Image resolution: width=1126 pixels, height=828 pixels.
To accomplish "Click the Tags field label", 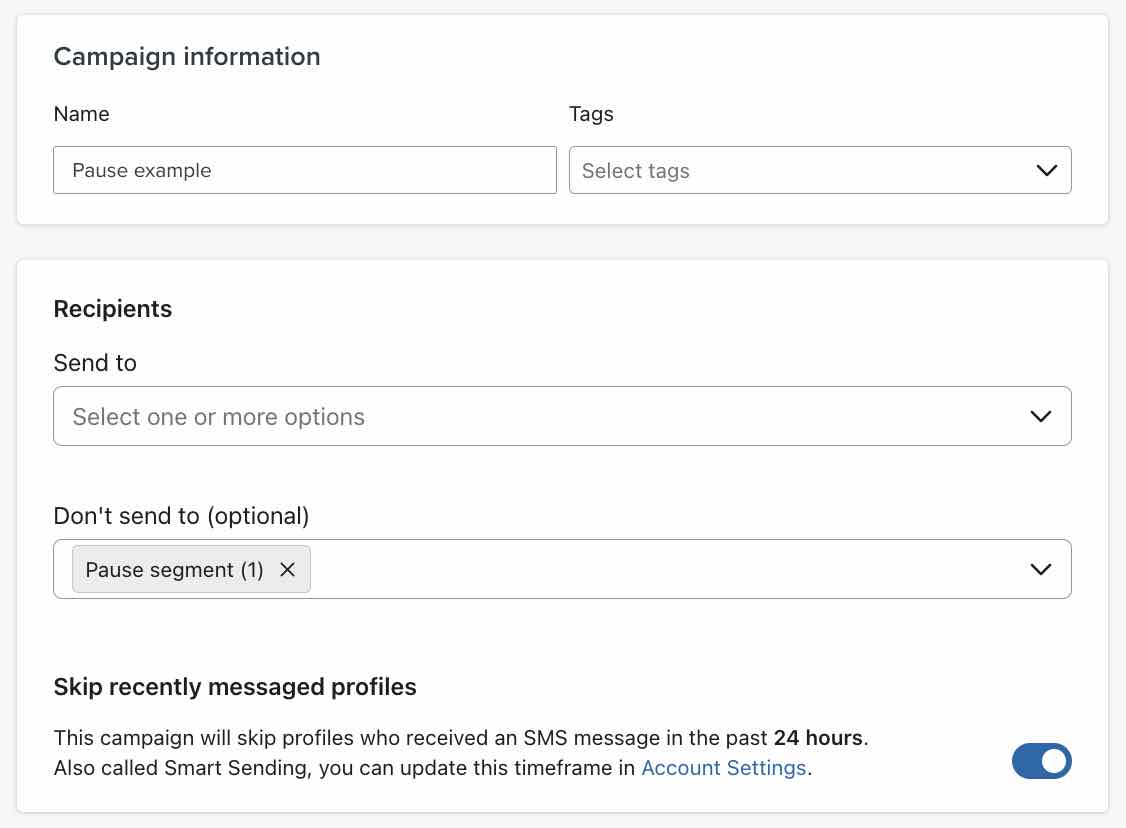I will tap(591, 114).
